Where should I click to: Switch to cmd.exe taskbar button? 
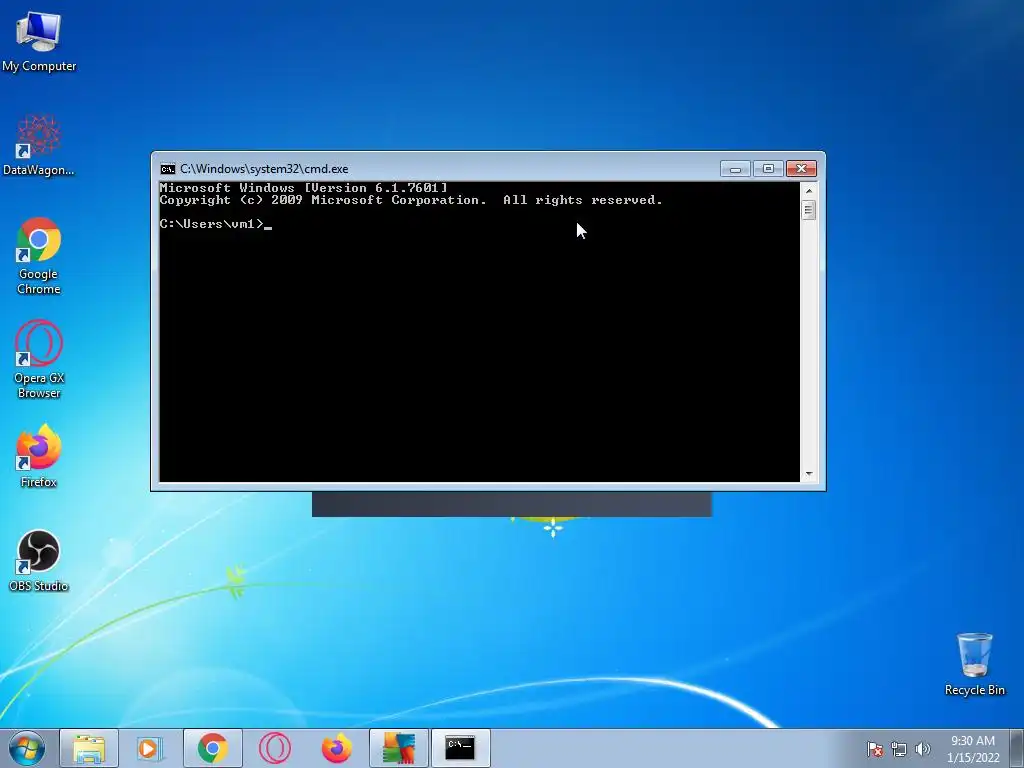pos(460,748)
